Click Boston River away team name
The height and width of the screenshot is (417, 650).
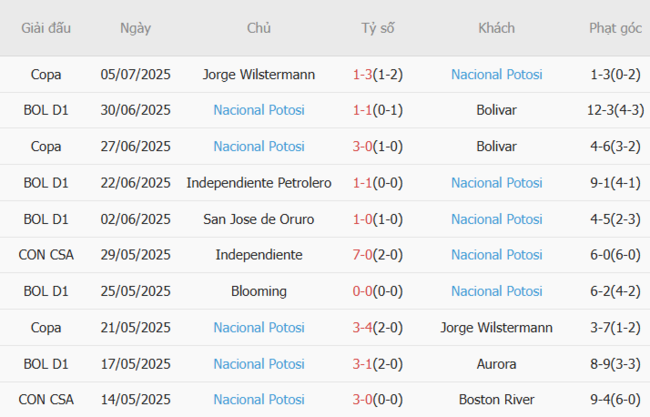(496, 400)
